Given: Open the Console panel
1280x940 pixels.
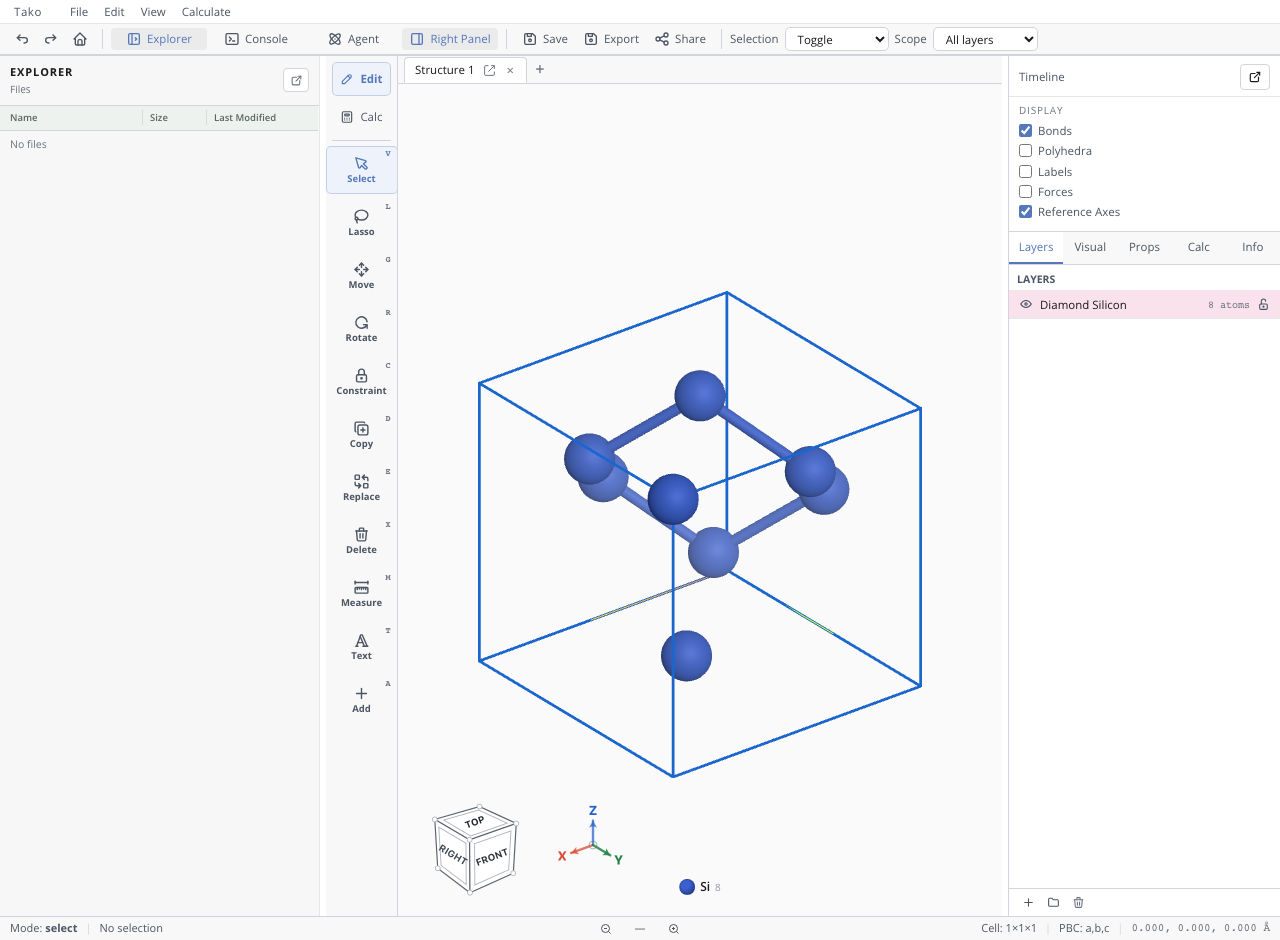Looking at the screenshot, I should [x=257, y=39].
